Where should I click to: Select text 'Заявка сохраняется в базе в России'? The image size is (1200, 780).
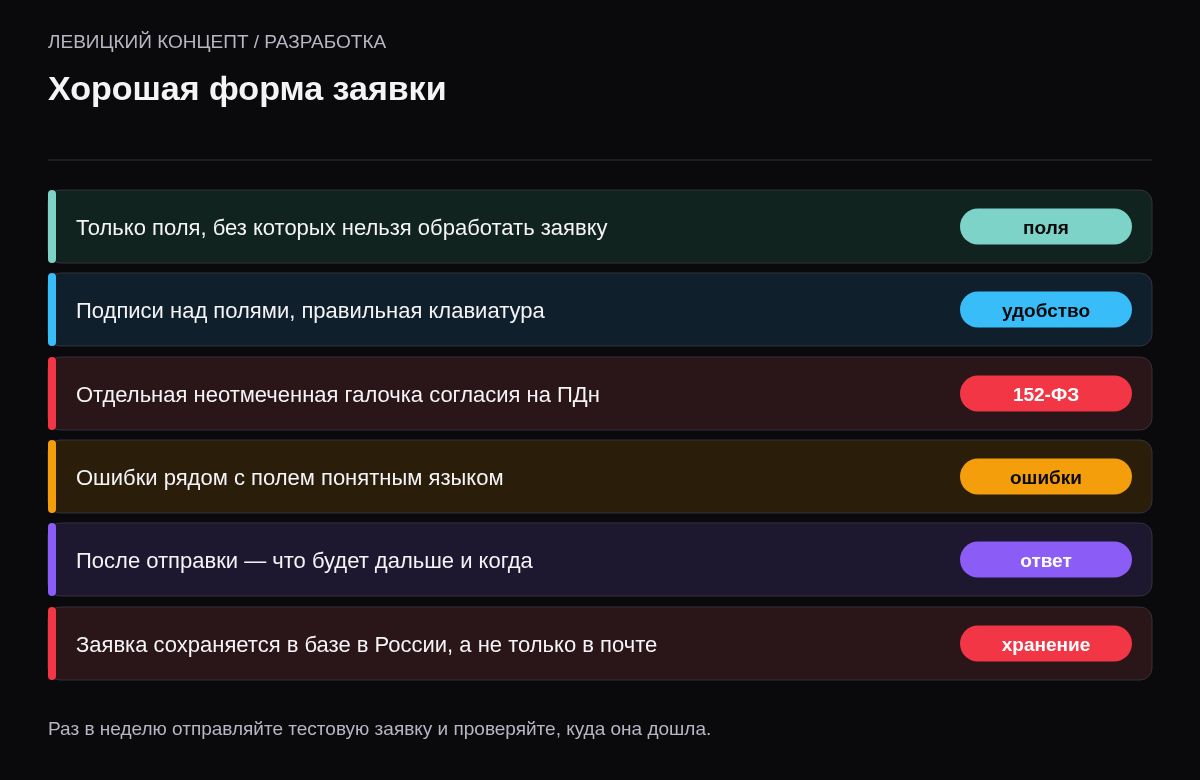(261, 645)
